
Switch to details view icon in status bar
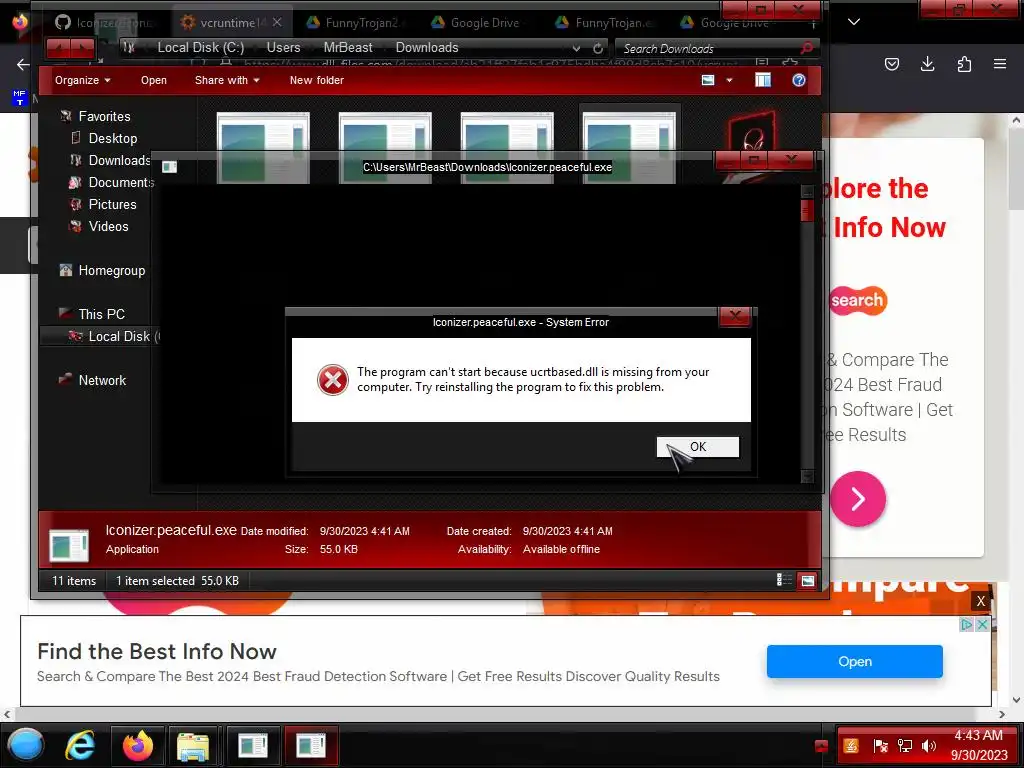click(784, 581)
